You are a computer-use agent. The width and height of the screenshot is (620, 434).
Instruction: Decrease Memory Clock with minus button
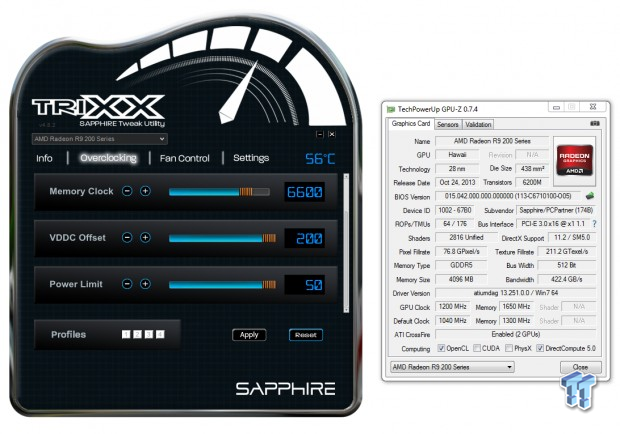[x=127, y=191]
